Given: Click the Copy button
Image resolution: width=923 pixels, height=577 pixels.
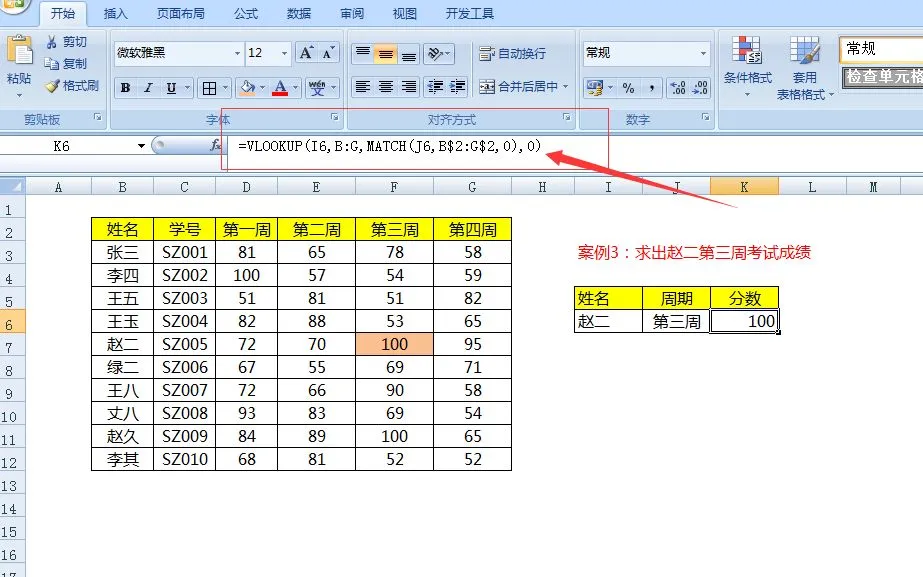Looking at the screenshot, I should click(x=66, y=64).
